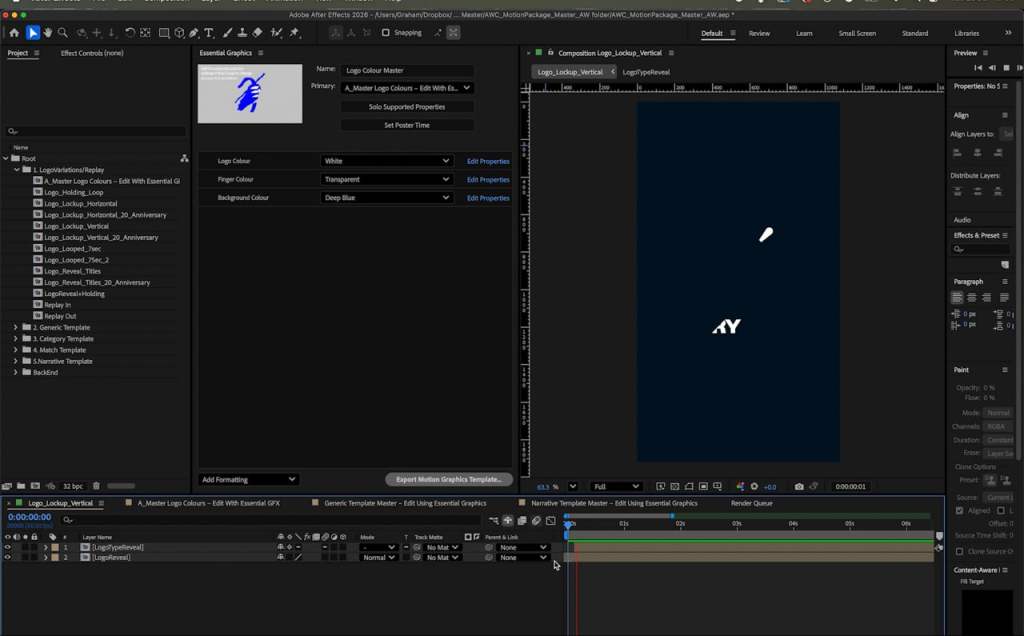
Task: Take a snapshot with the camera icon
Action: point(799,486)
